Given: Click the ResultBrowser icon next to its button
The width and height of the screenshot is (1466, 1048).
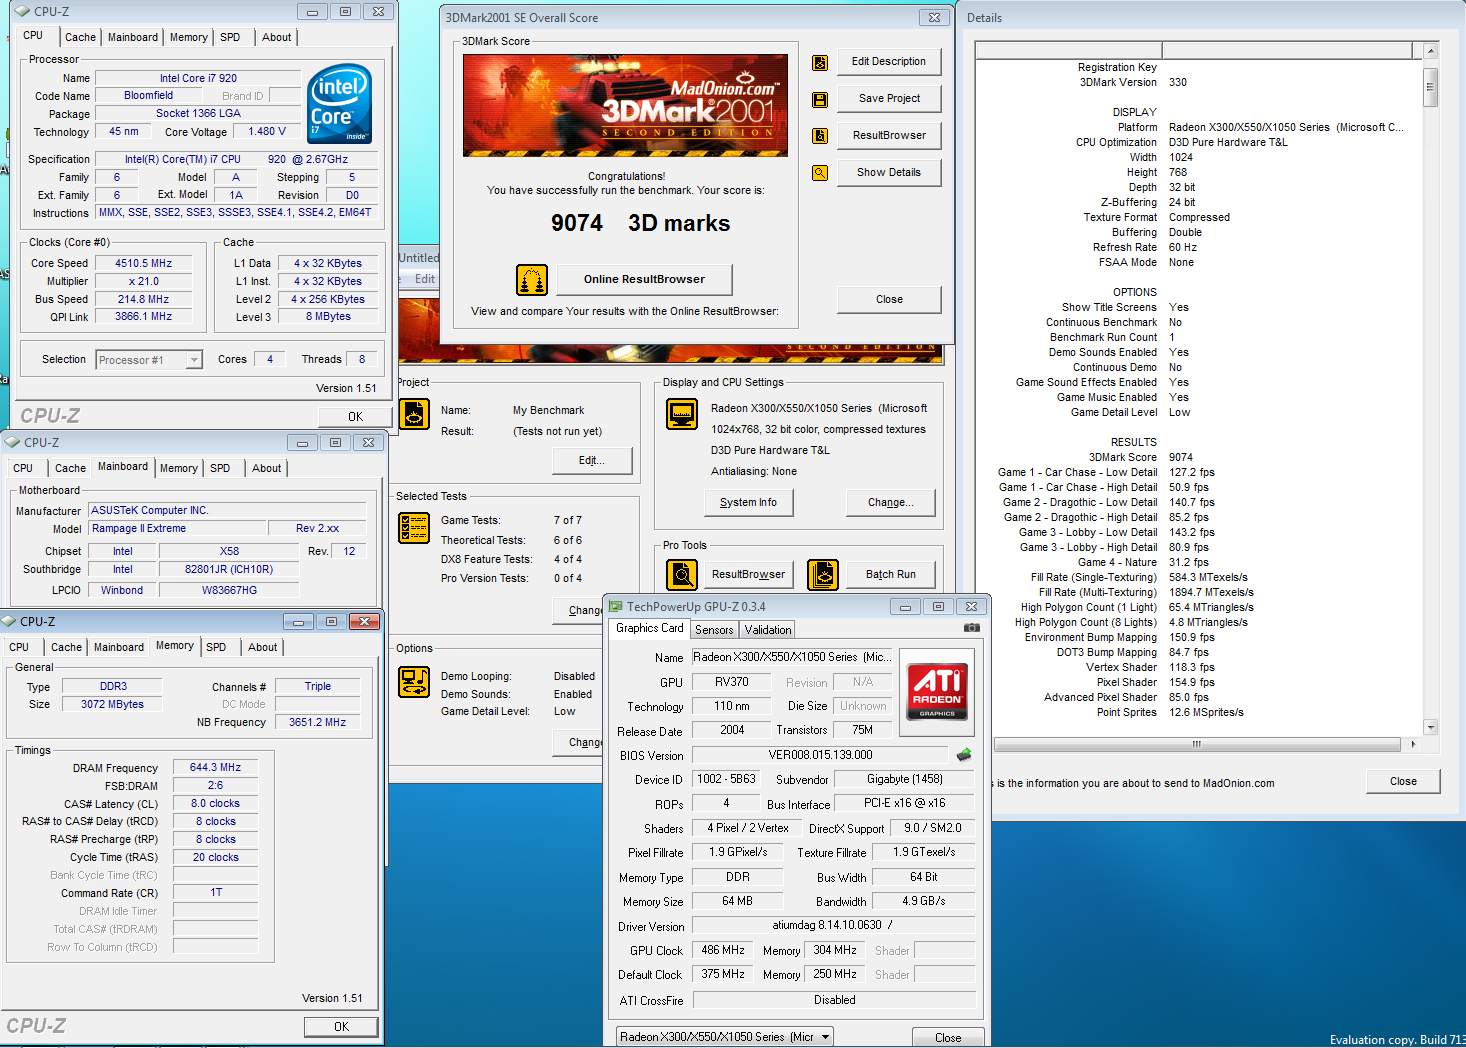Looking at the screenshot, I should click(x=820, y=136).
